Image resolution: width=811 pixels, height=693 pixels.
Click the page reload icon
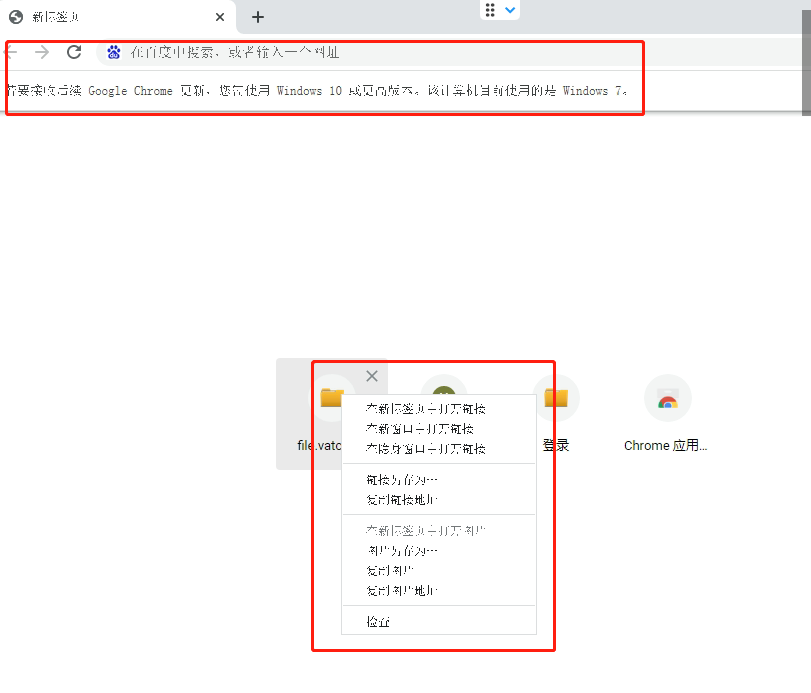tap(73, 51)
